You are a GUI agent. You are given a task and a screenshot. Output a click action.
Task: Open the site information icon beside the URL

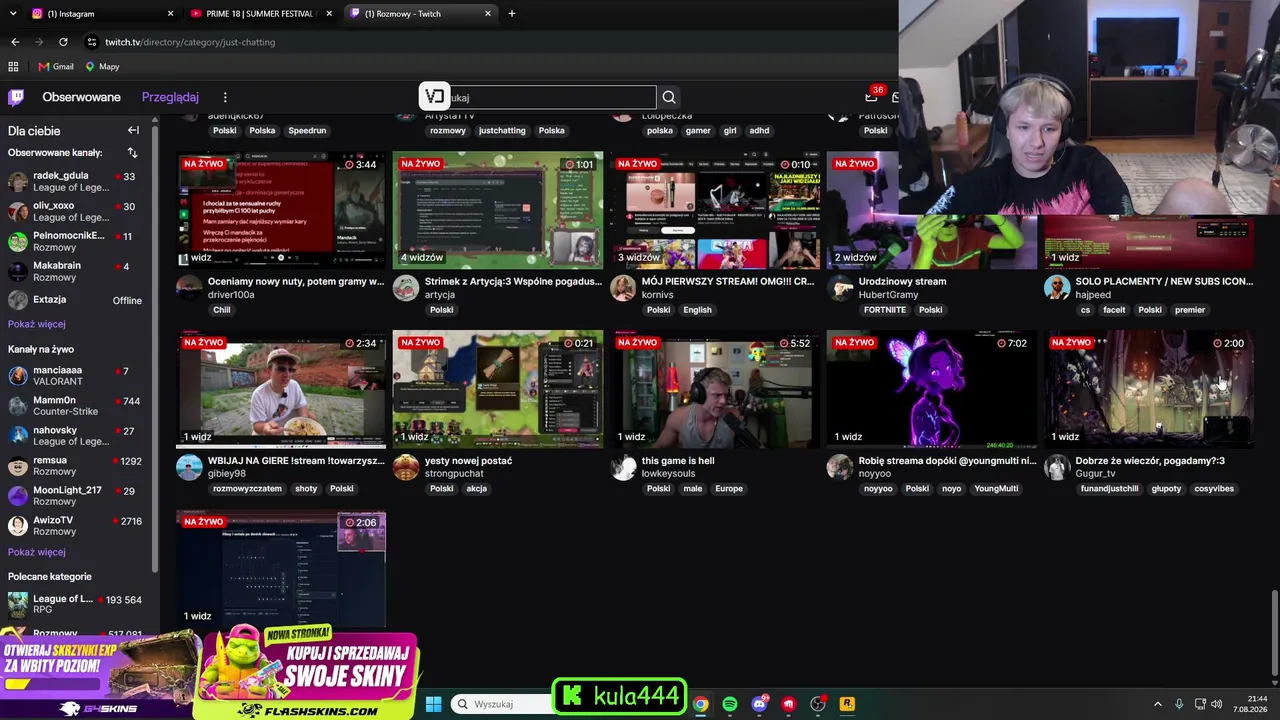pos(92,42)
